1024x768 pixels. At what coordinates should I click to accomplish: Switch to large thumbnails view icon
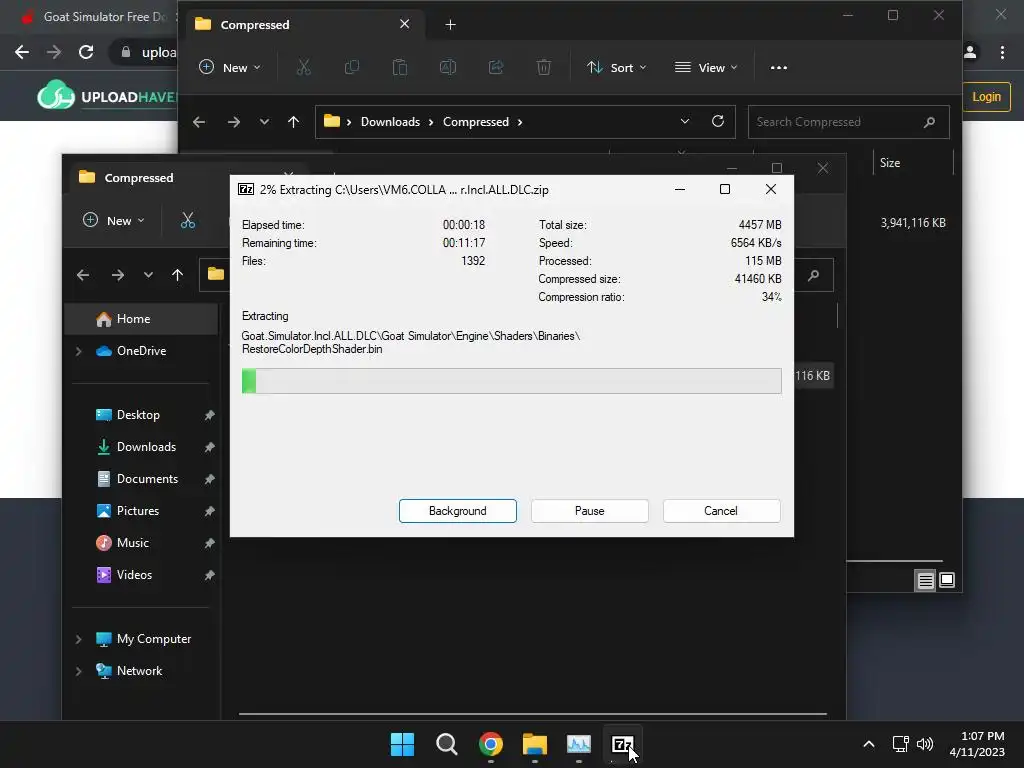click(x=946, y=580)
